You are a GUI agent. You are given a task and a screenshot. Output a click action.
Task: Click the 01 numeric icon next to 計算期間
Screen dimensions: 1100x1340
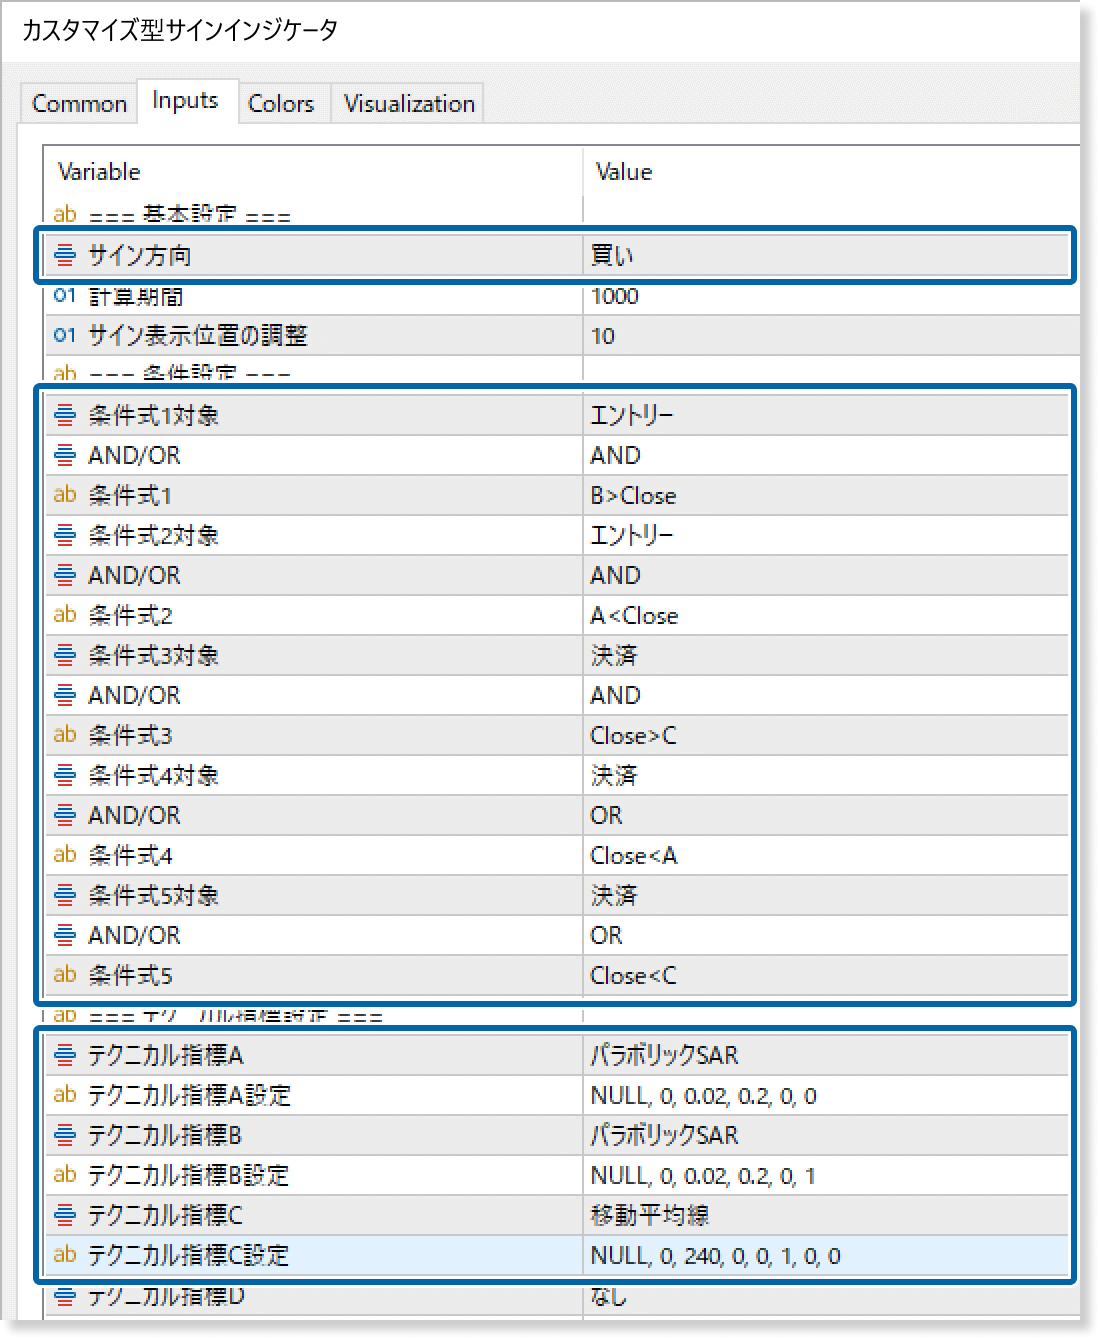click(64, 296)
